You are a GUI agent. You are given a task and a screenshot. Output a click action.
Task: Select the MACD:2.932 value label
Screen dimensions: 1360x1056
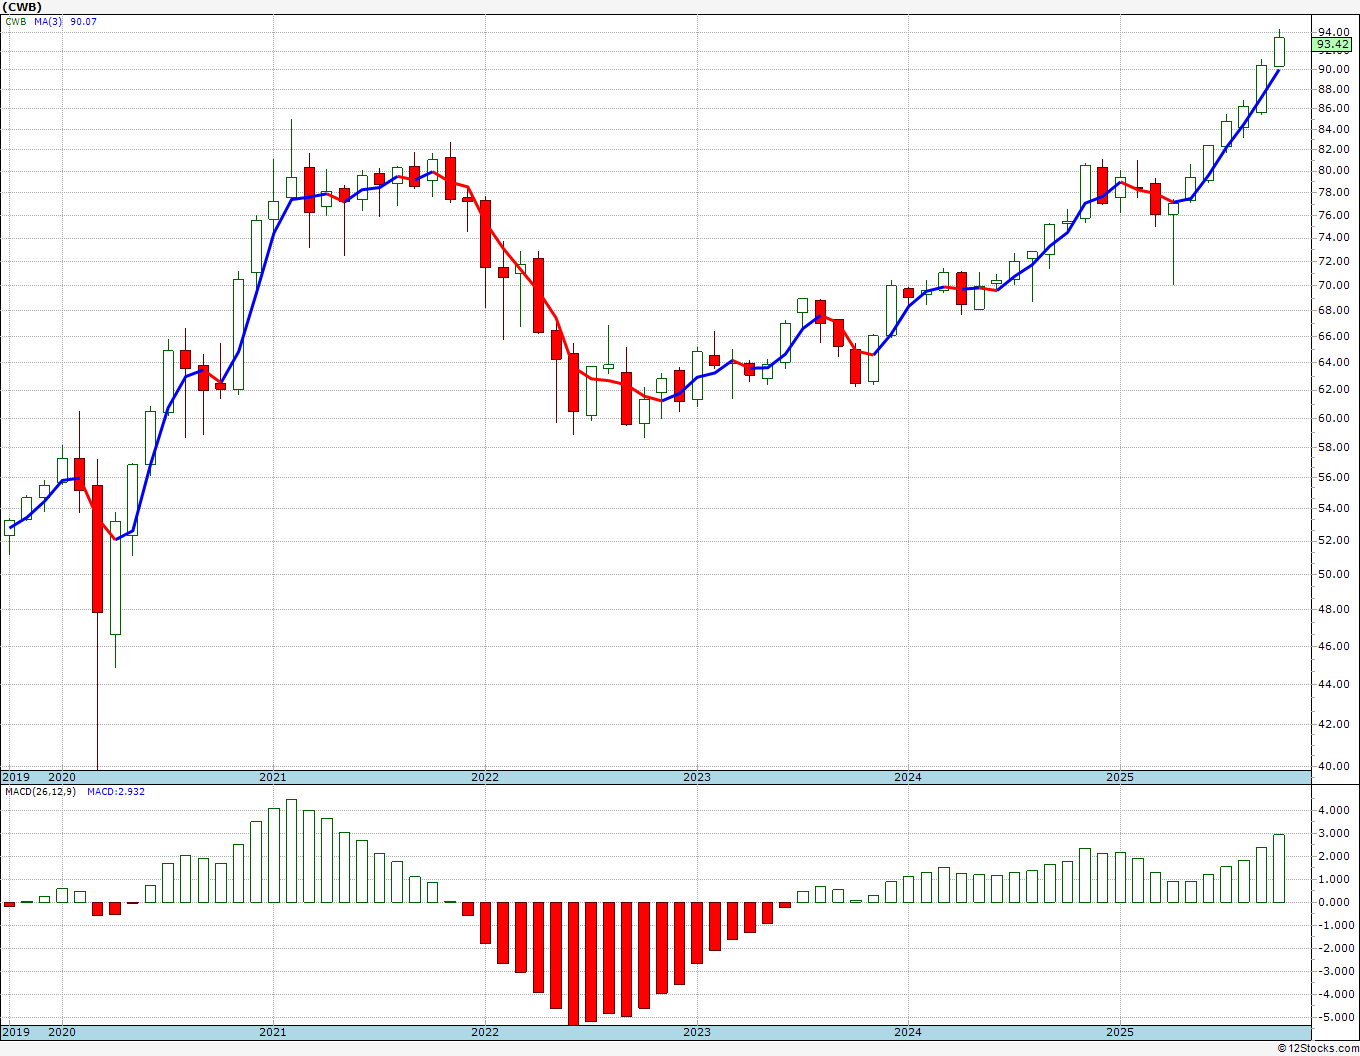116,792
